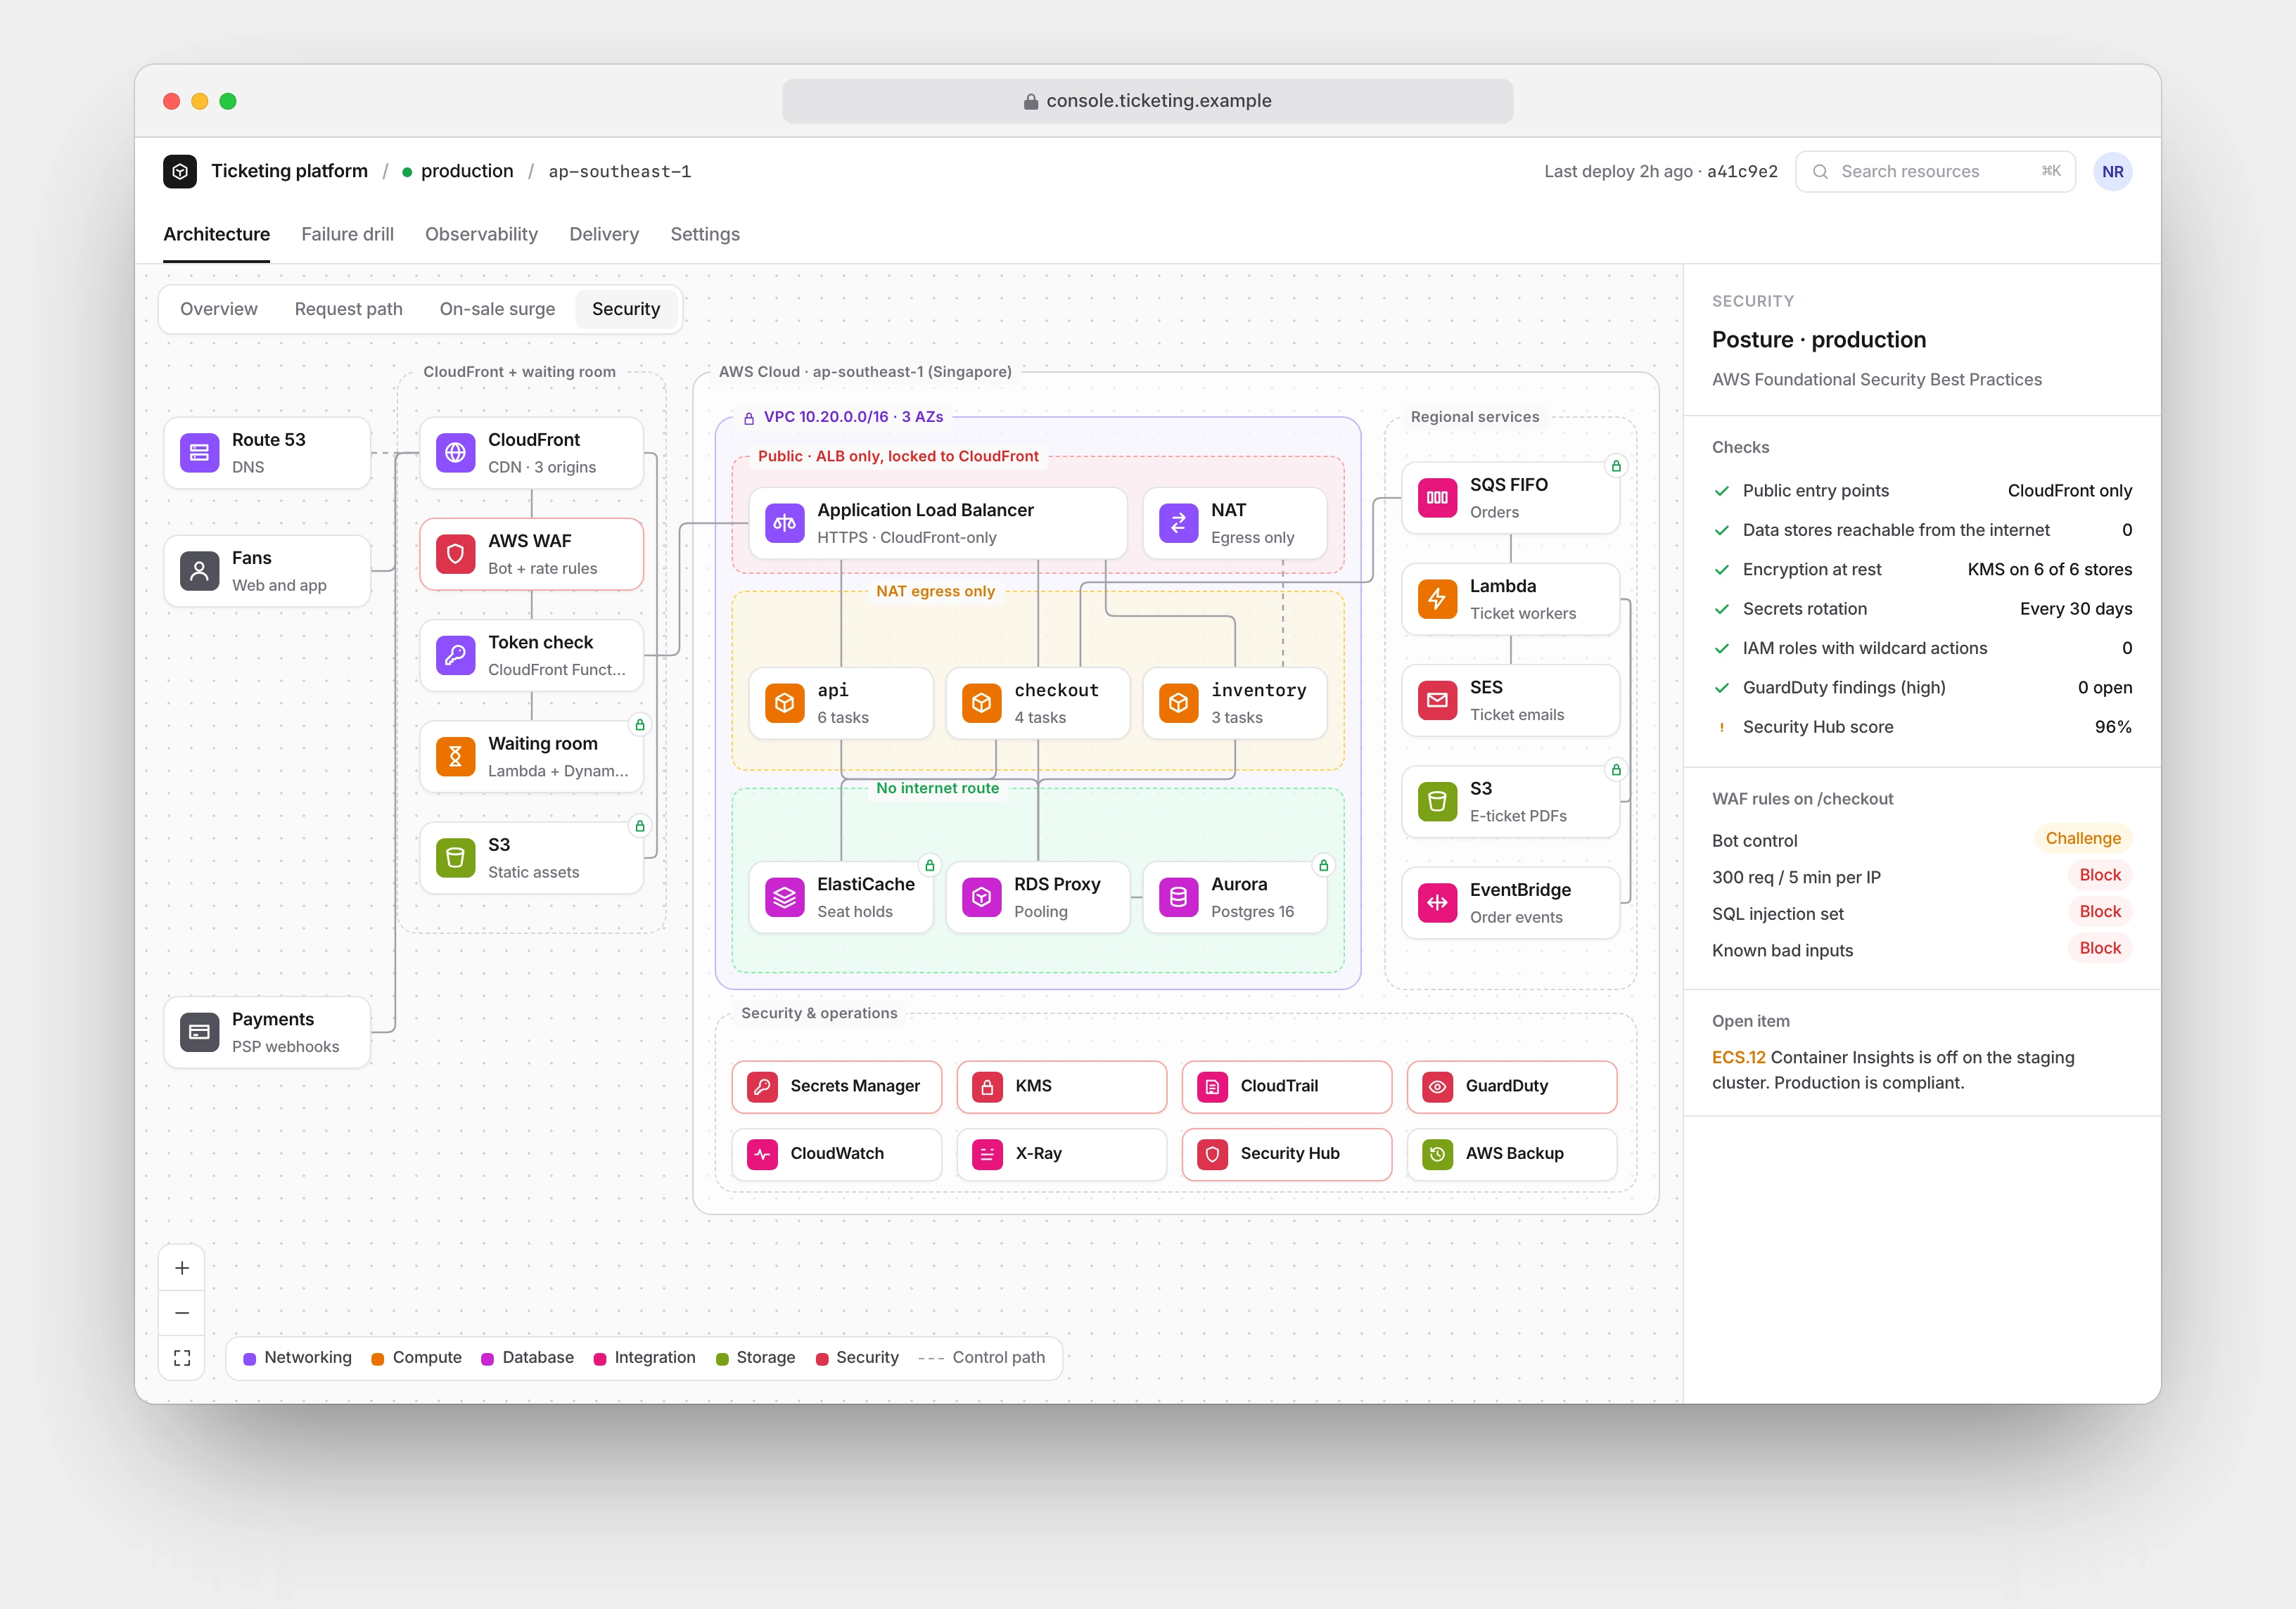
Task: Go to the Delivery tab
Action: pos(604,234)
